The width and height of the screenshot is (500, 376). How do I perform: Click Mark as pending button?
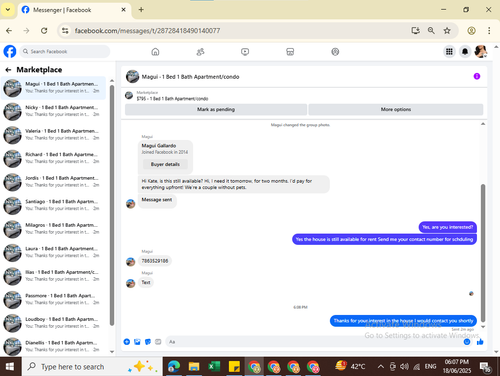(216, 109)
